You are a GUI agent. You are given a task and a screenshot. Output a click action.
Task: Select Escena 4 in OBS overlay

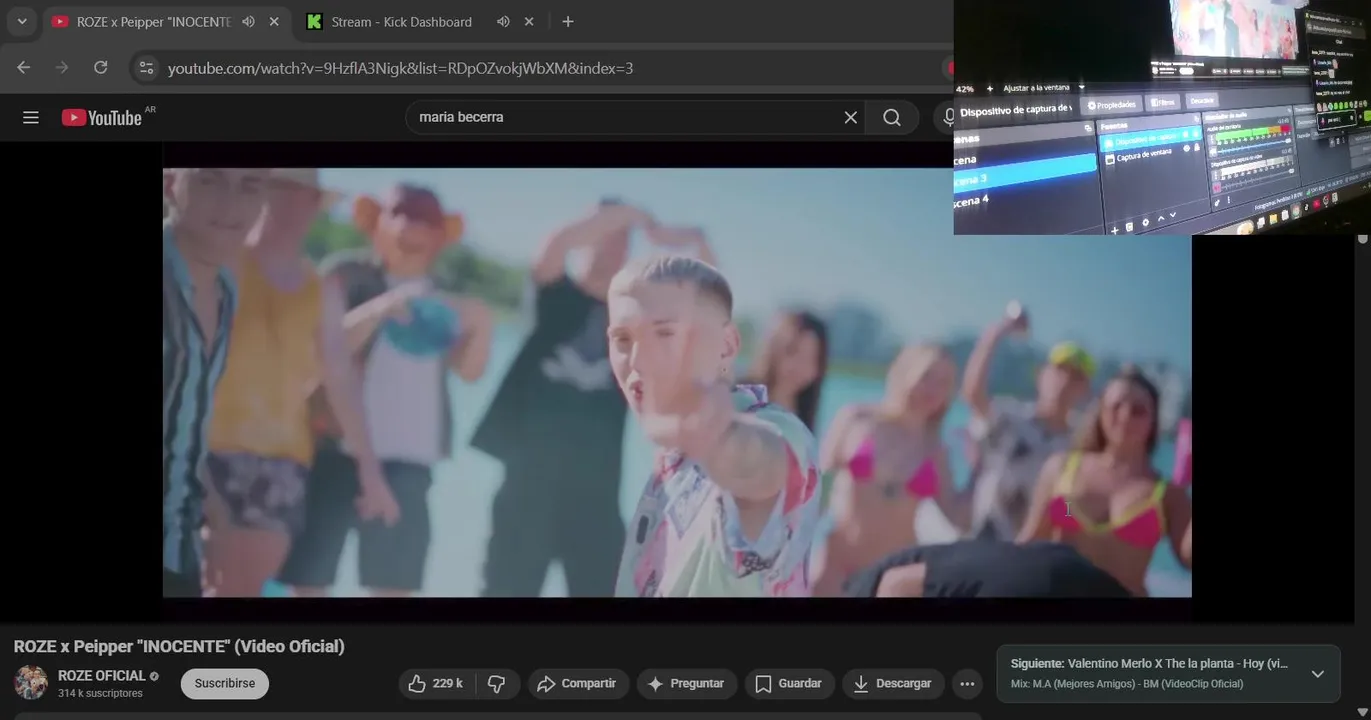point(972,200)
